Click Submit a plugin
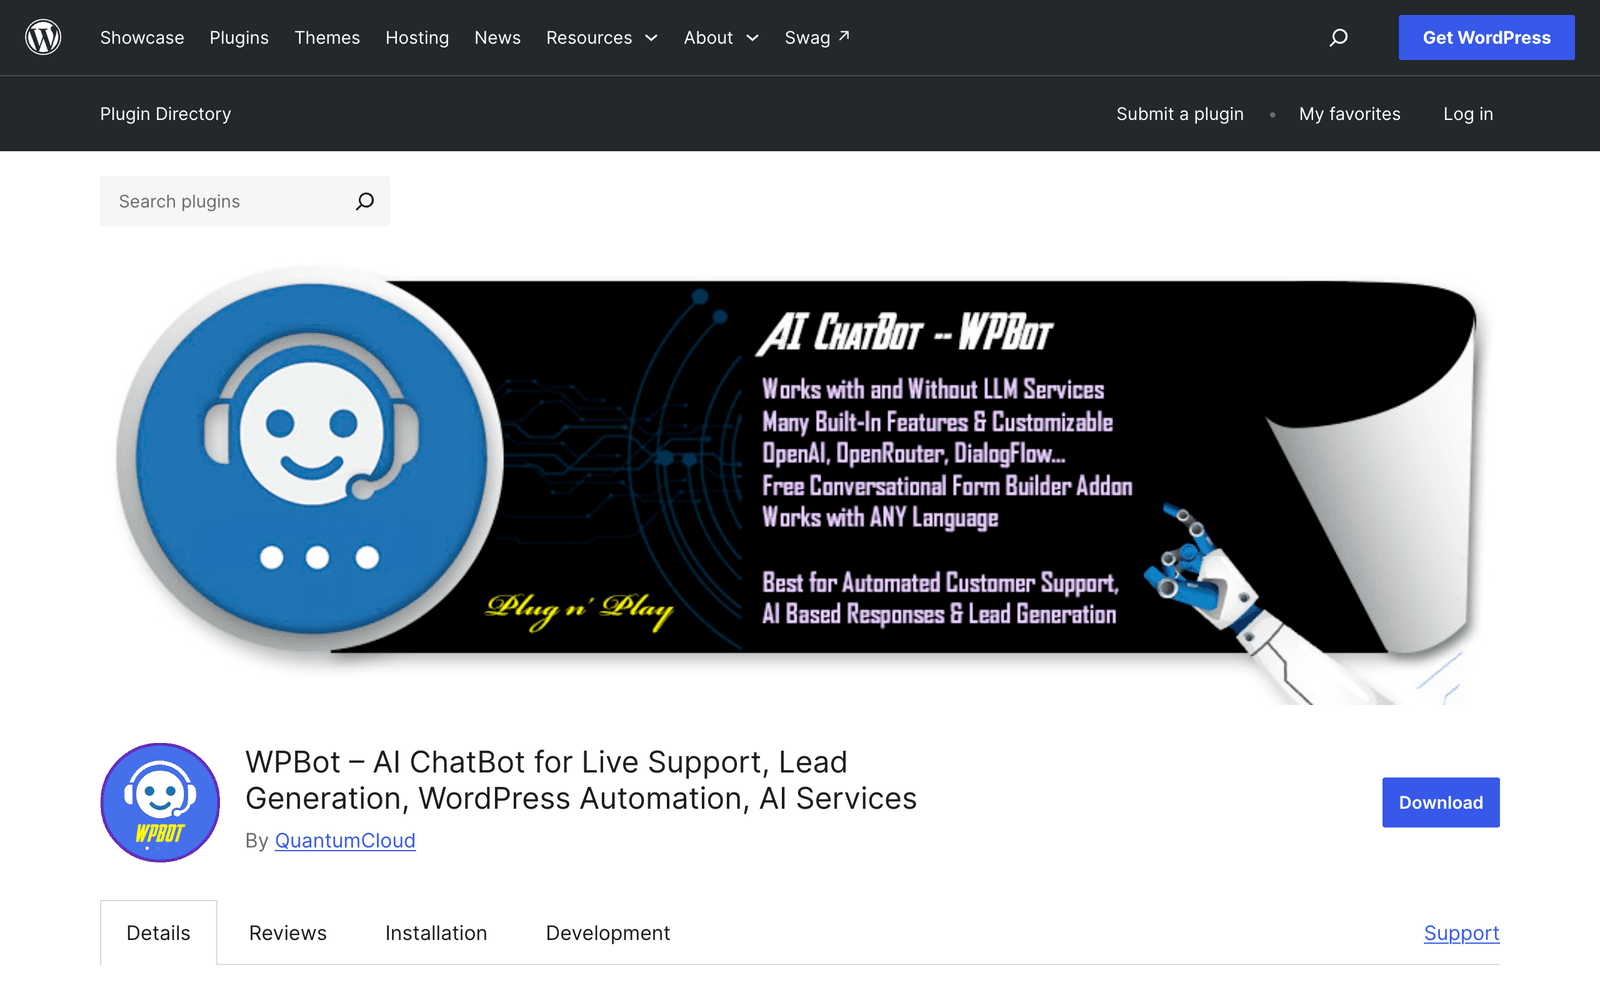Image resolution: width=1600 pixels, height=1000 pixels. [1180, 114]
